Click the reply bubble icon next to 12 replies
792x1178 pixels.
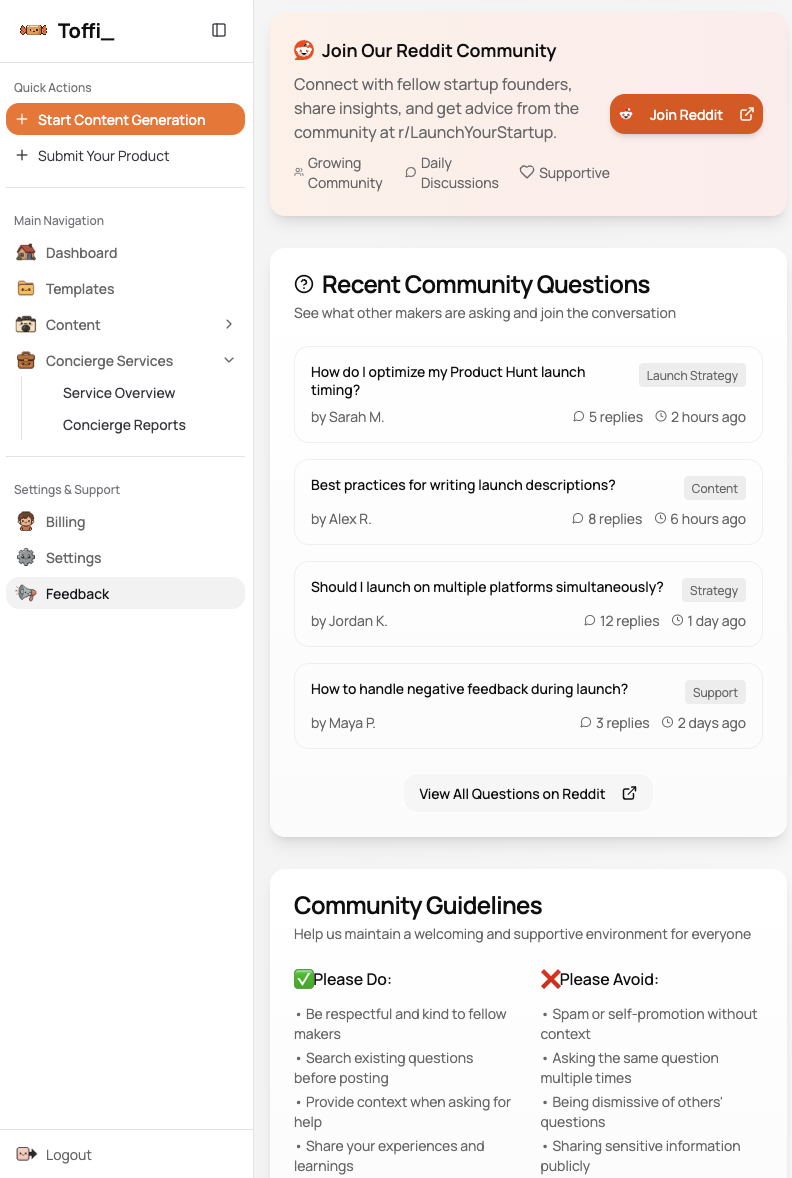(589, 621)
